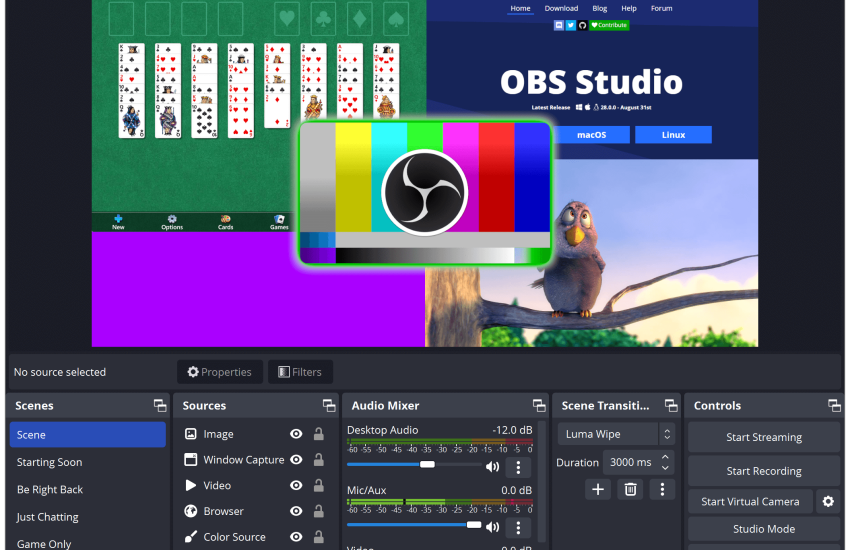Undock the Sources panel
The image size is (850, 550).
(329, 406)
